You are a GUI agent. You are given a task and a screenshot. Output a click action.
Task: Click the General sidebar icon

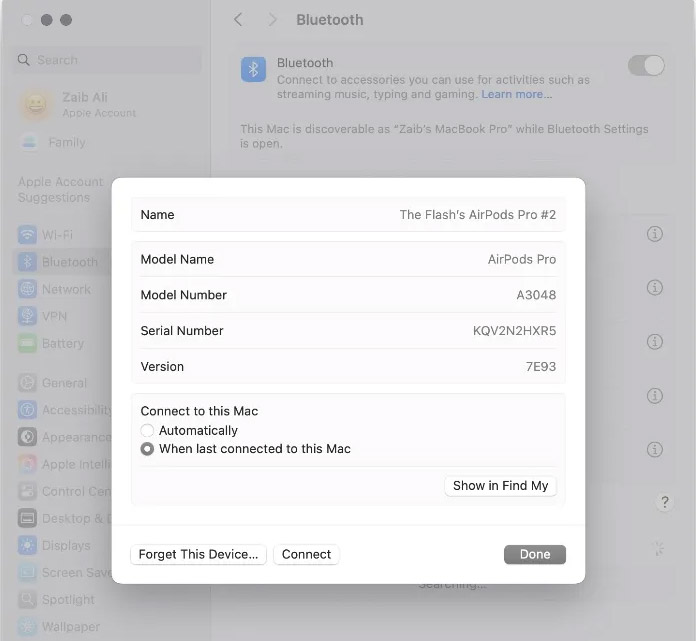click(27, 383)
